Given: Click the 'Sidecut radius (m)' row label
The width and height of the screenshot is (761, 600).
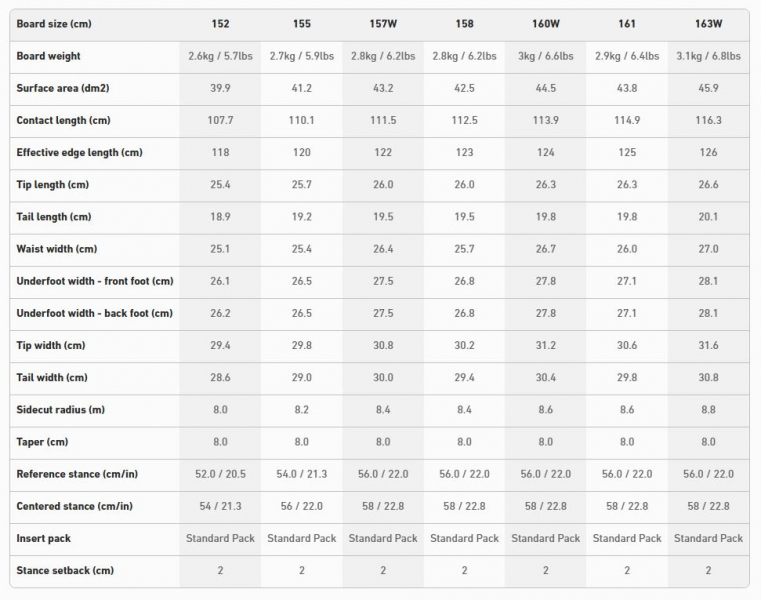Looking at the screenshot, I should (61, 410).
